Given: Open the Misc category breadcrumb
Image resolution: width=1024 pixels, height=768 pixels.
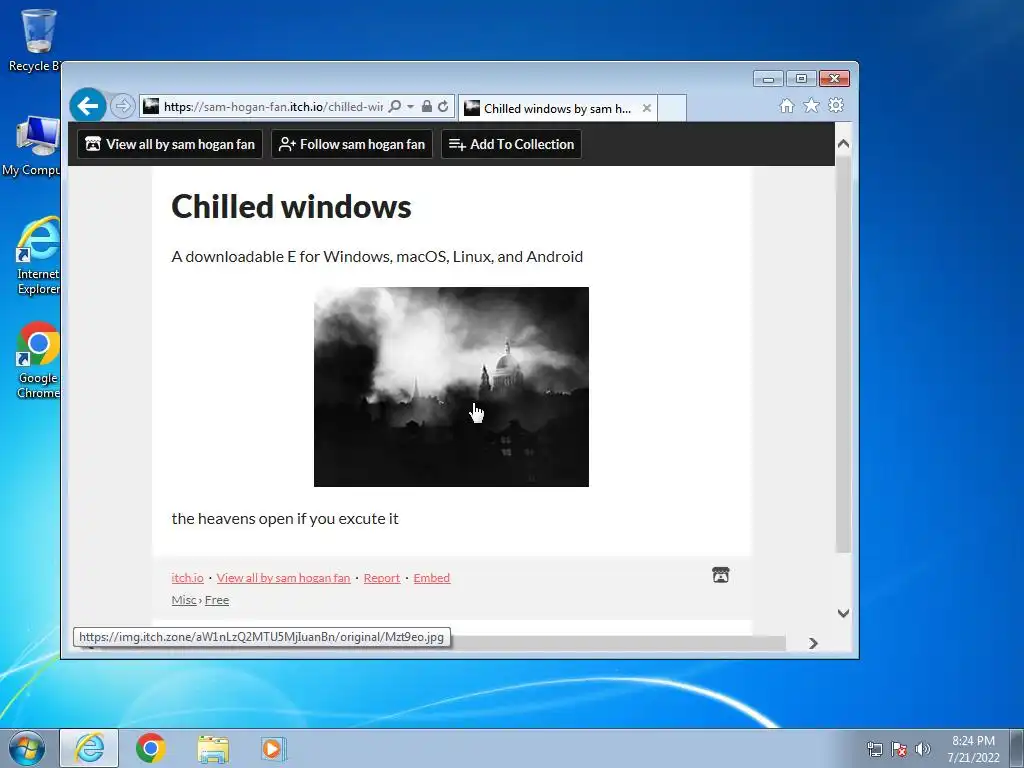Looking at the screenshot, I should (x=184, y=600).
